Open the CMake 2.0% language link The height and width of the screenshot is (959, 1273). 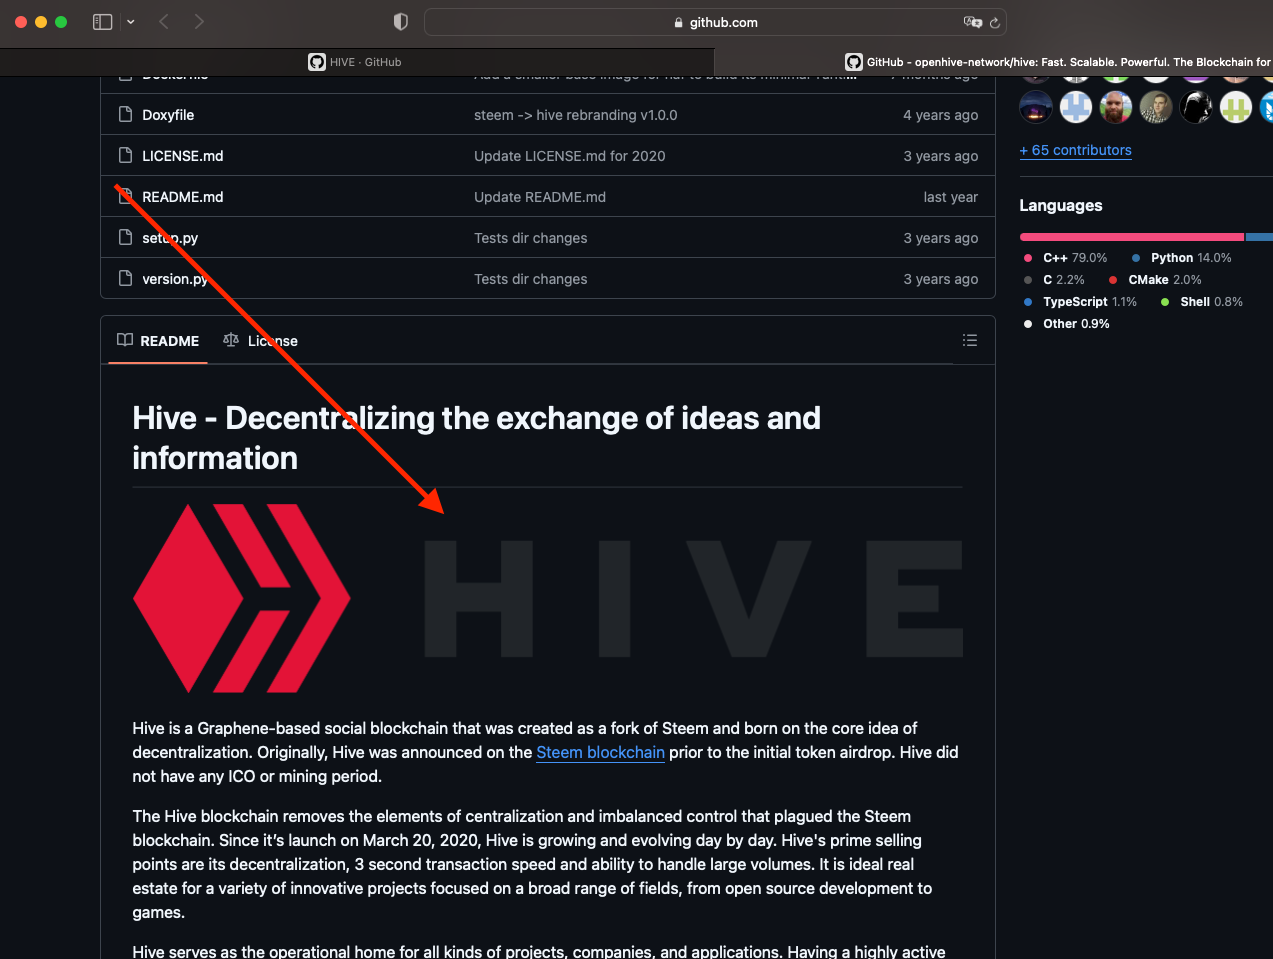(x=1156, y=280)
